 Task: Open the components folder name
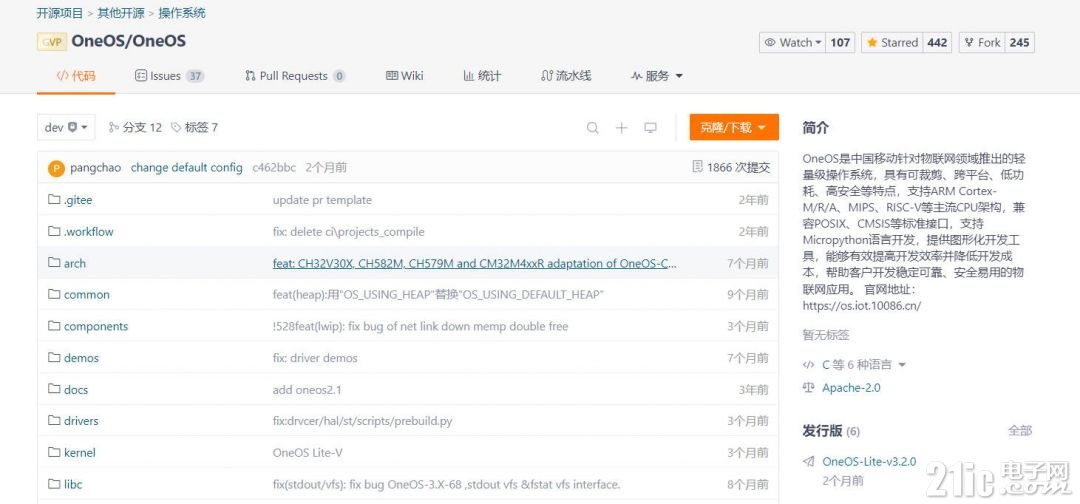click(96, 326)
